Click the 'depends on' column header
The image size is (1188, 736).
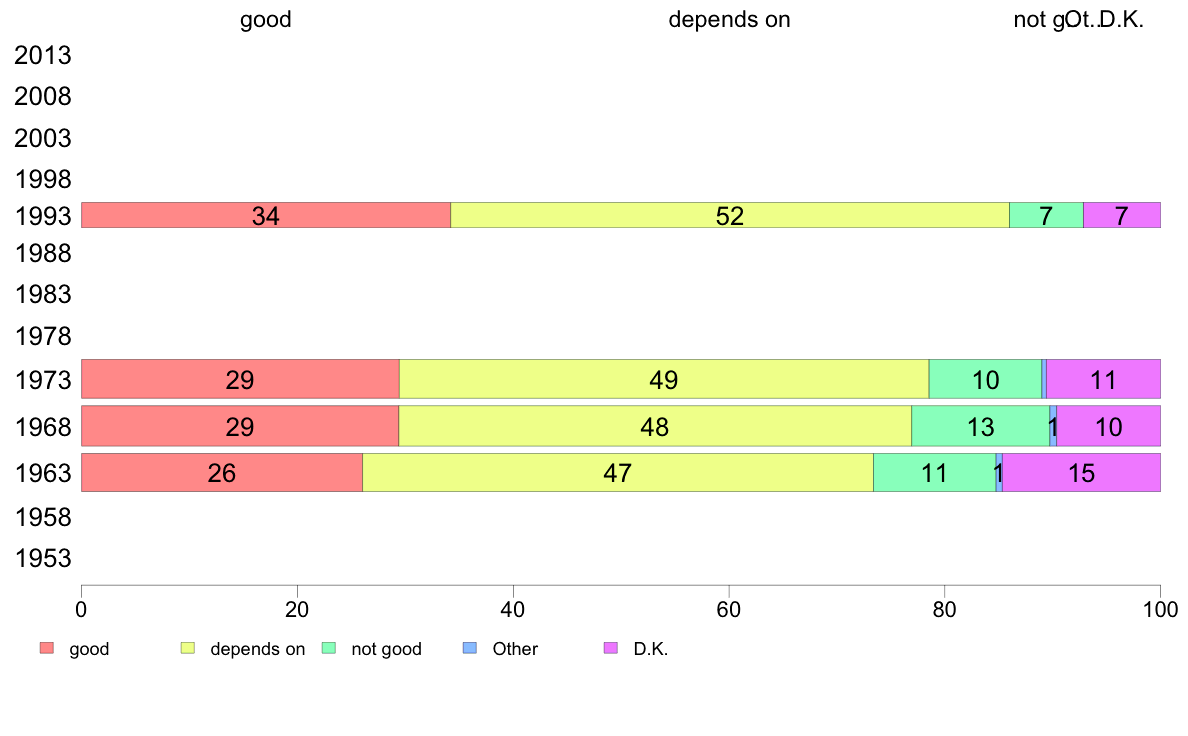coord(729,19)
